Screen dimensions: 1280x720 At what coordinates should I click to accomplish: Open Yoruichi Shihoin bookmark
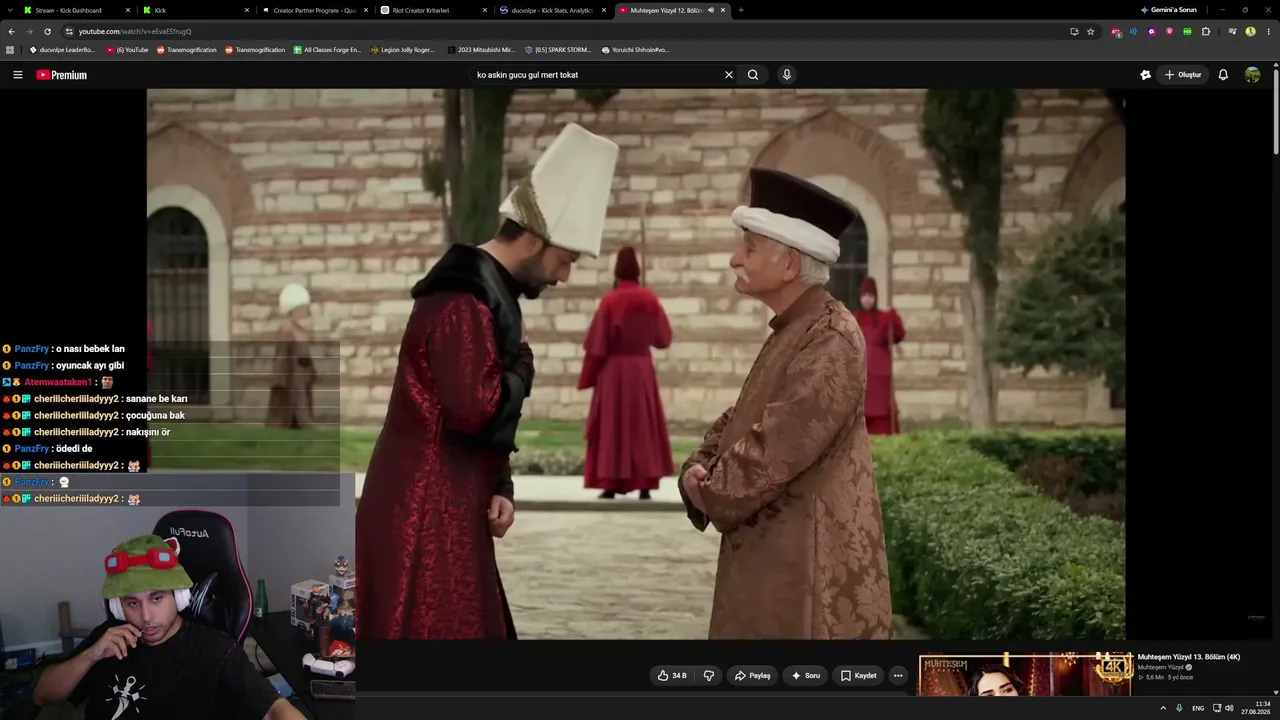(635, 49)
